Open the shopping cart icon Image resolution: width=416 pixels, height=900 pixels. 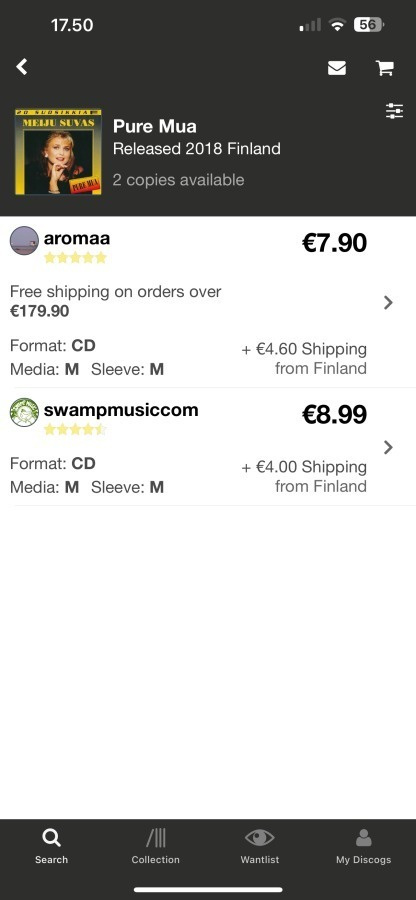[x=384, y=68]
